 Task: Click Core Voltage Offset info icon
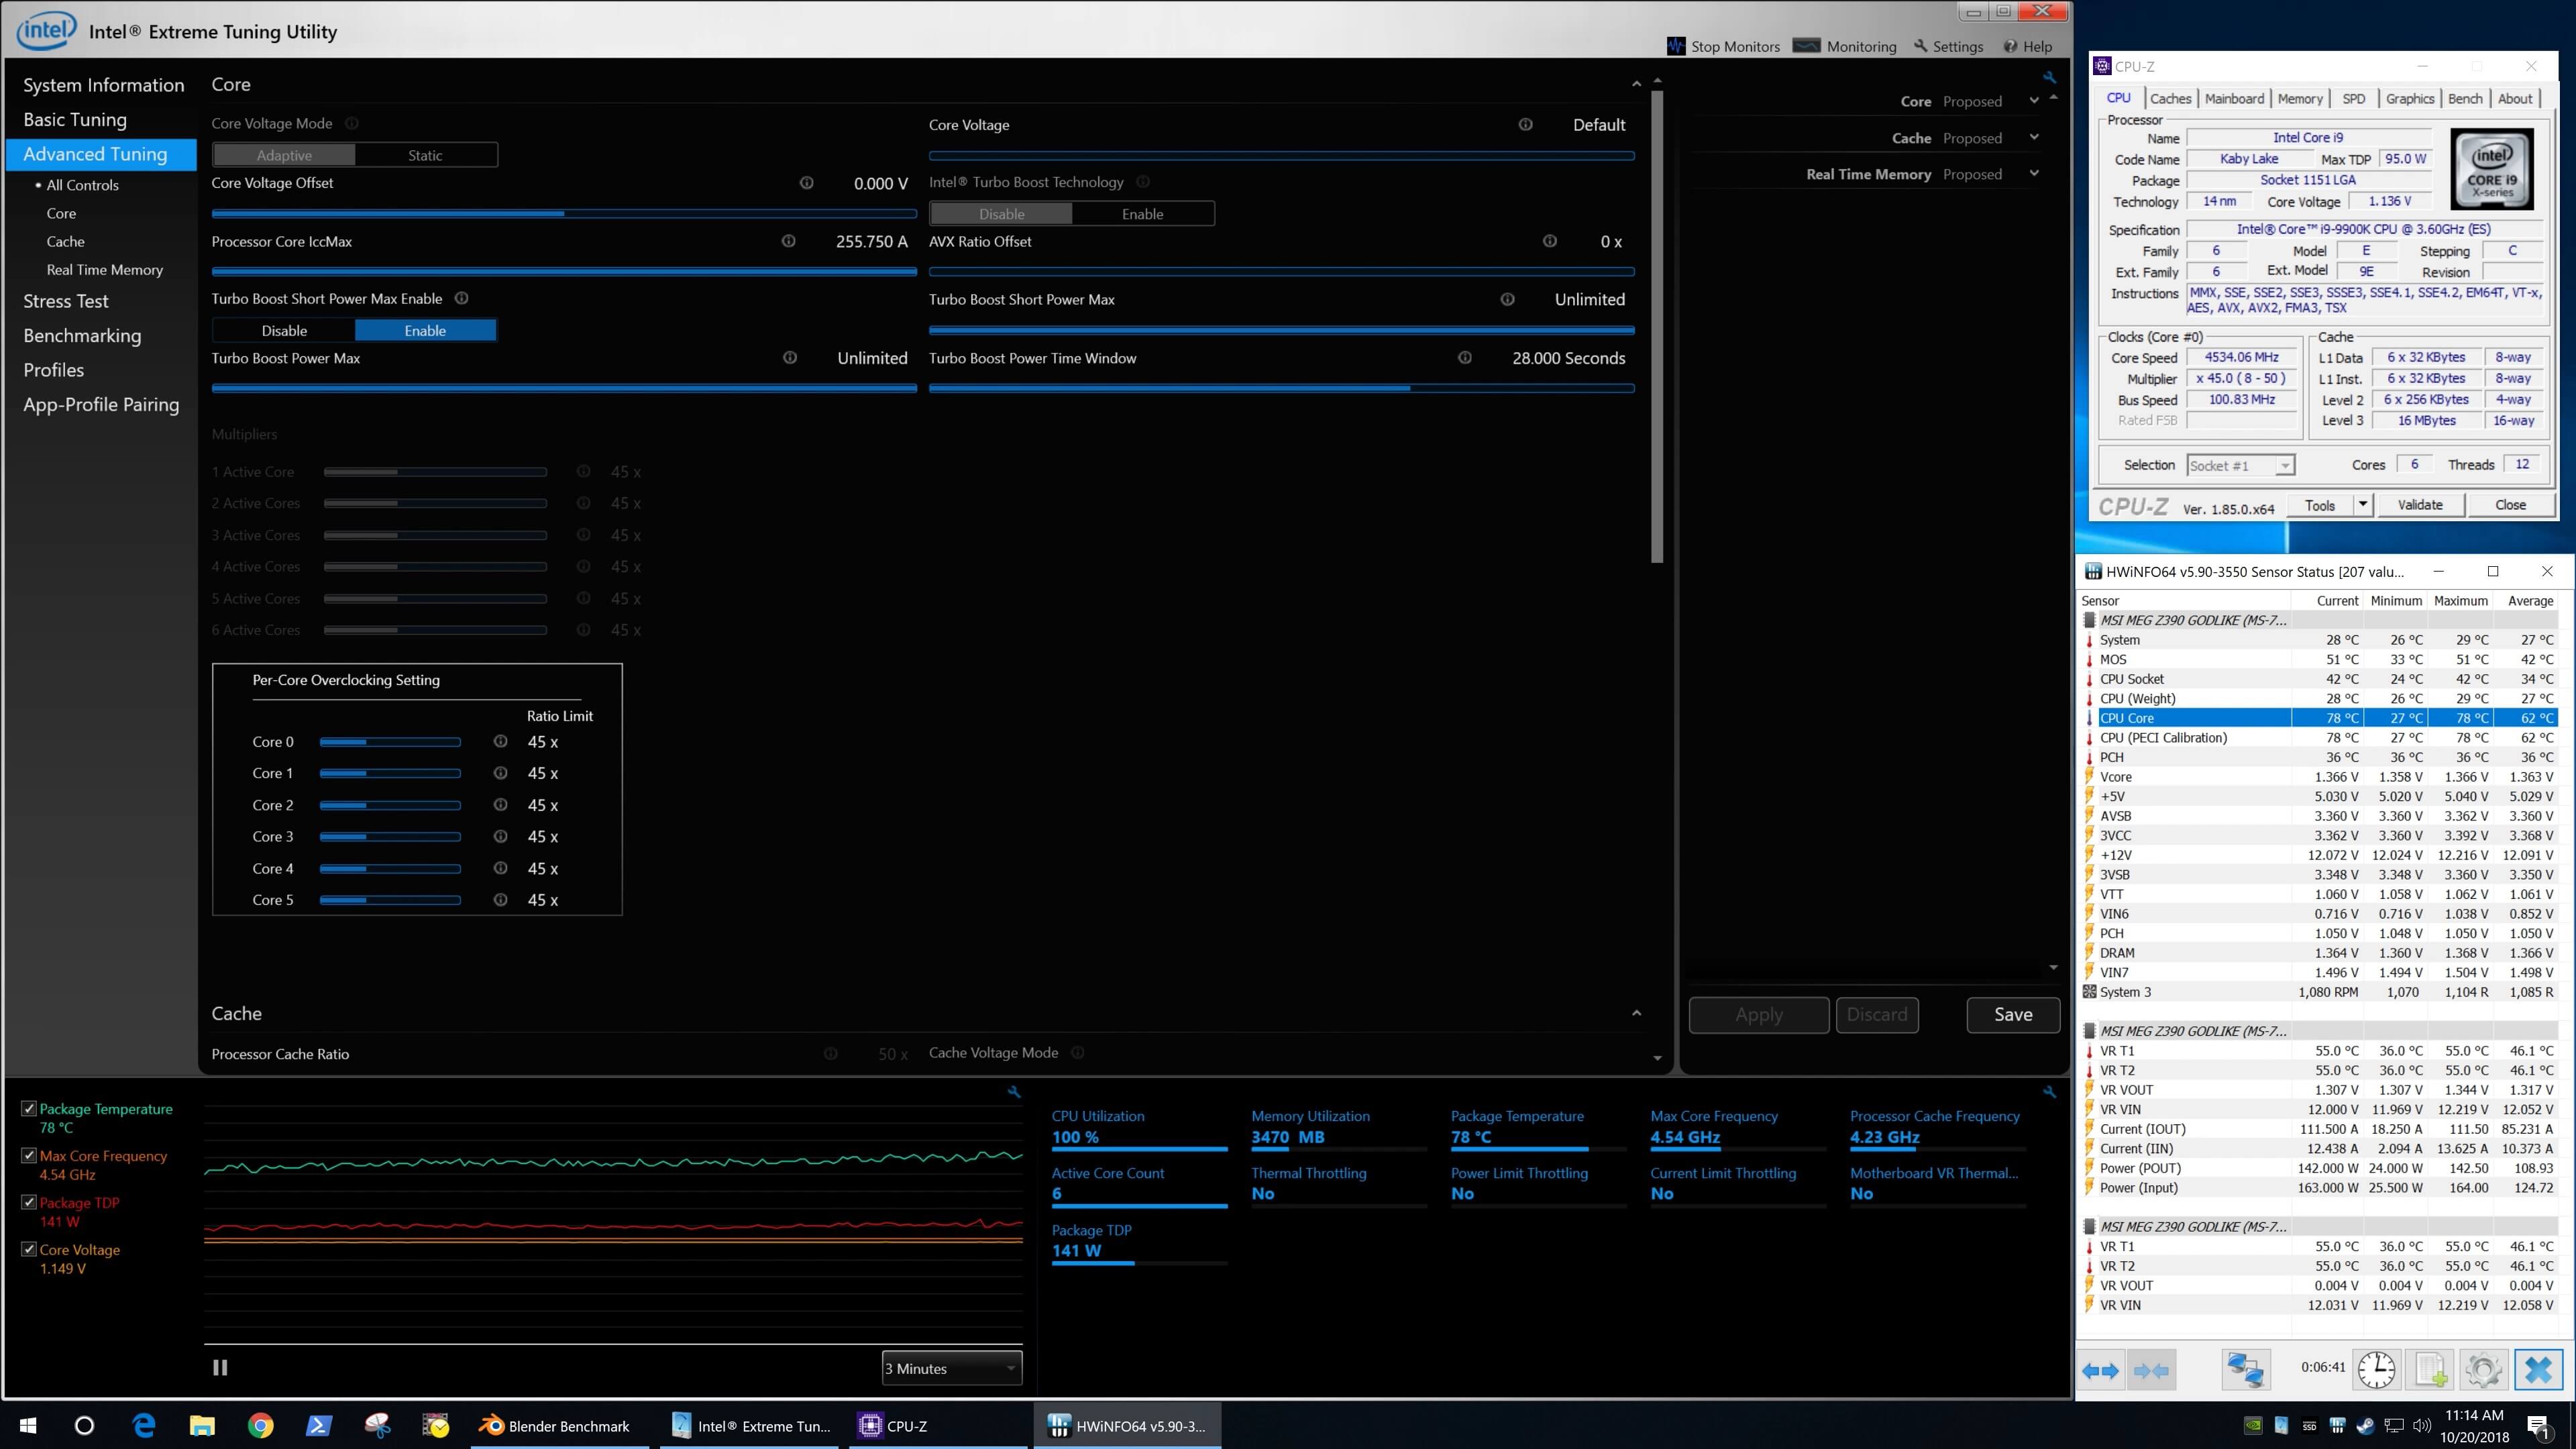[x=806, y=183]
